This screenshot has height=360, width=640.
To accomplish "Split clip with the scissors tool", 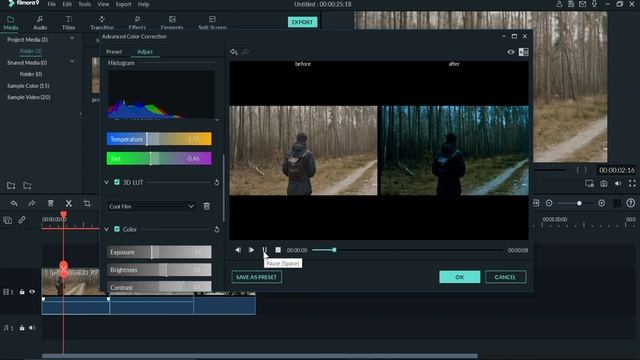I will click(x=69, y=203).
